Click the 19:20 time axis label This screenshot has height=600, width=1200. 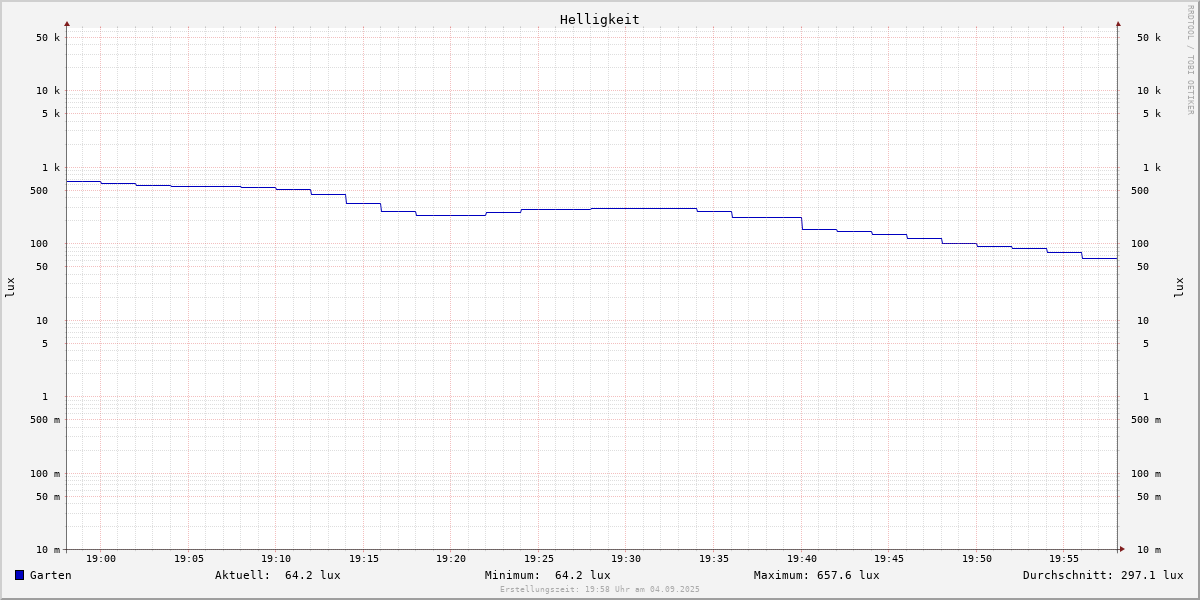point(451,559)
